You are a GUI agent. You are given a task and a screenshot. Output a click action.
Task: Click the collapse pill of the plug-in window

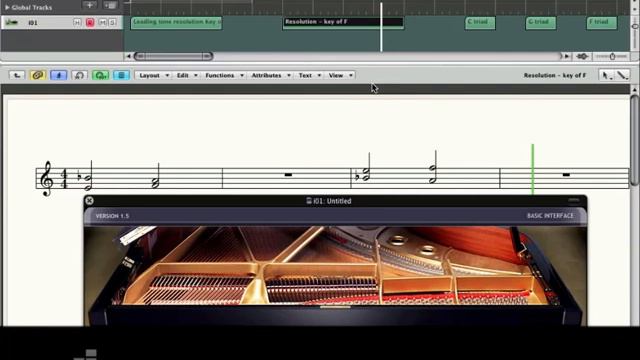(573, 200)
